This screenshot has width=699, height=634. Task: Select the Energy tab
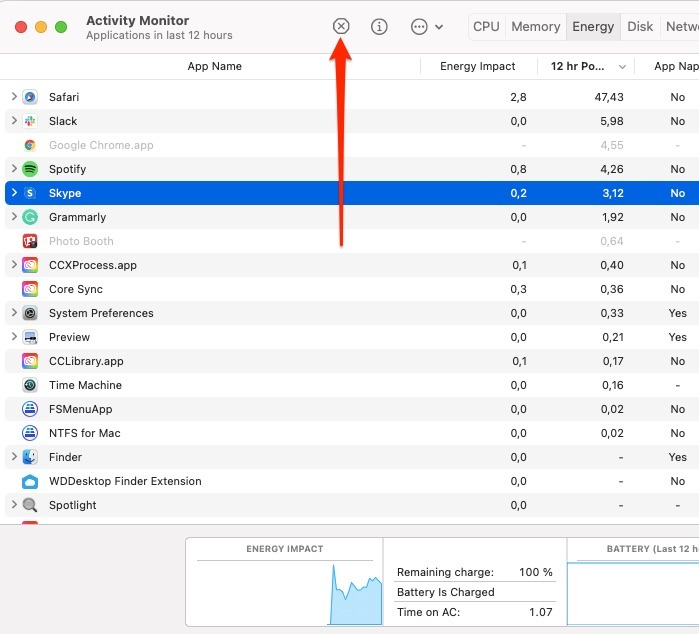[593, 27]
